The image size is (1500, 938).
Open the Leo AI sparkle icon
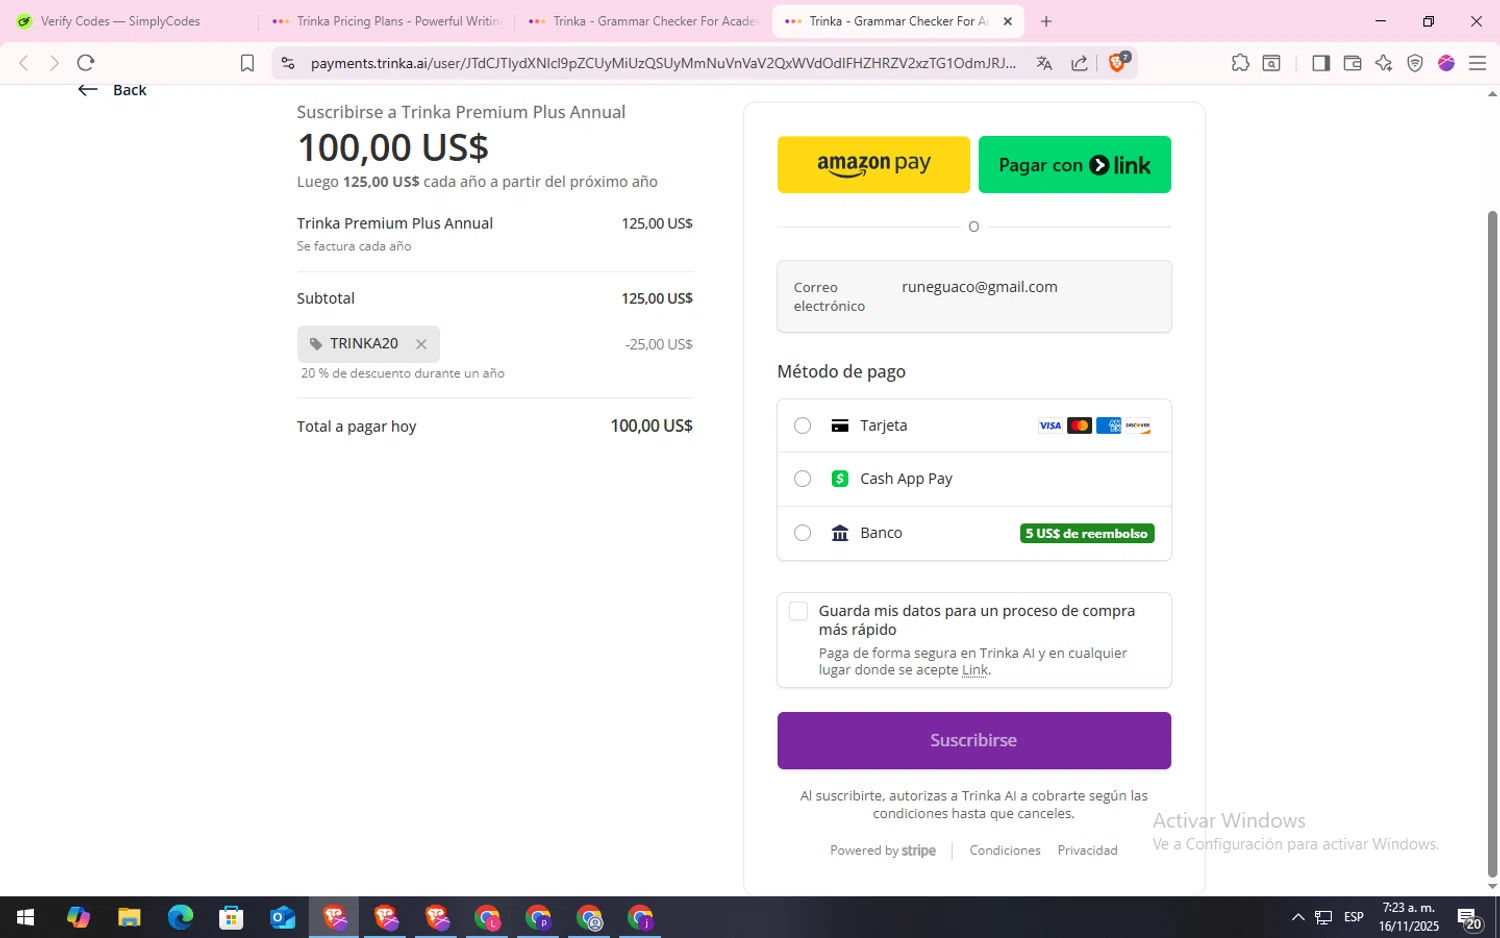1384,63
